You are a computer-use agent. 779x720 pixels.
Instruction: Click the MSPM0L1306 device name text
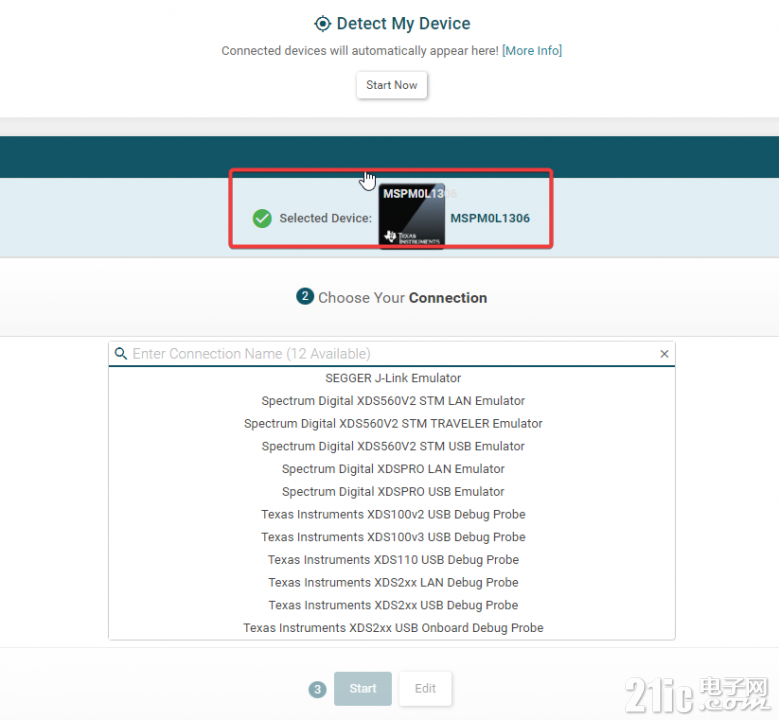click(x=490, y=218)
